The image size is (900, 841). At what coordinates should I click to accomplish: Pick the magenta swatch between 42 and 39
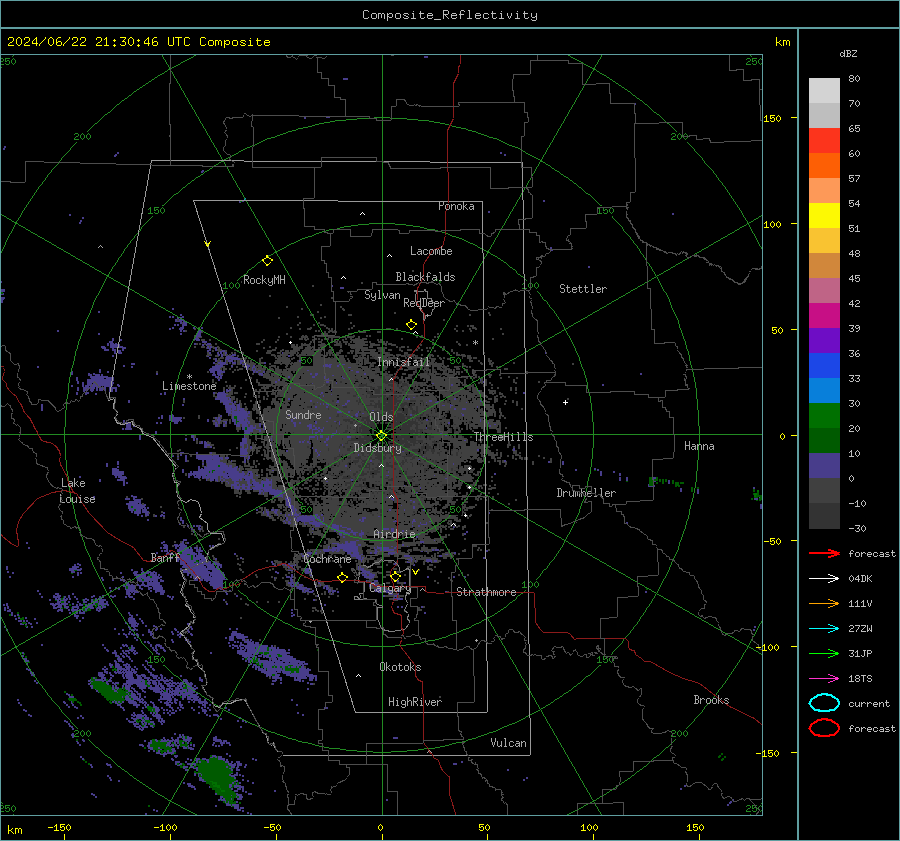pyautogui.click(x=824, y=316)
